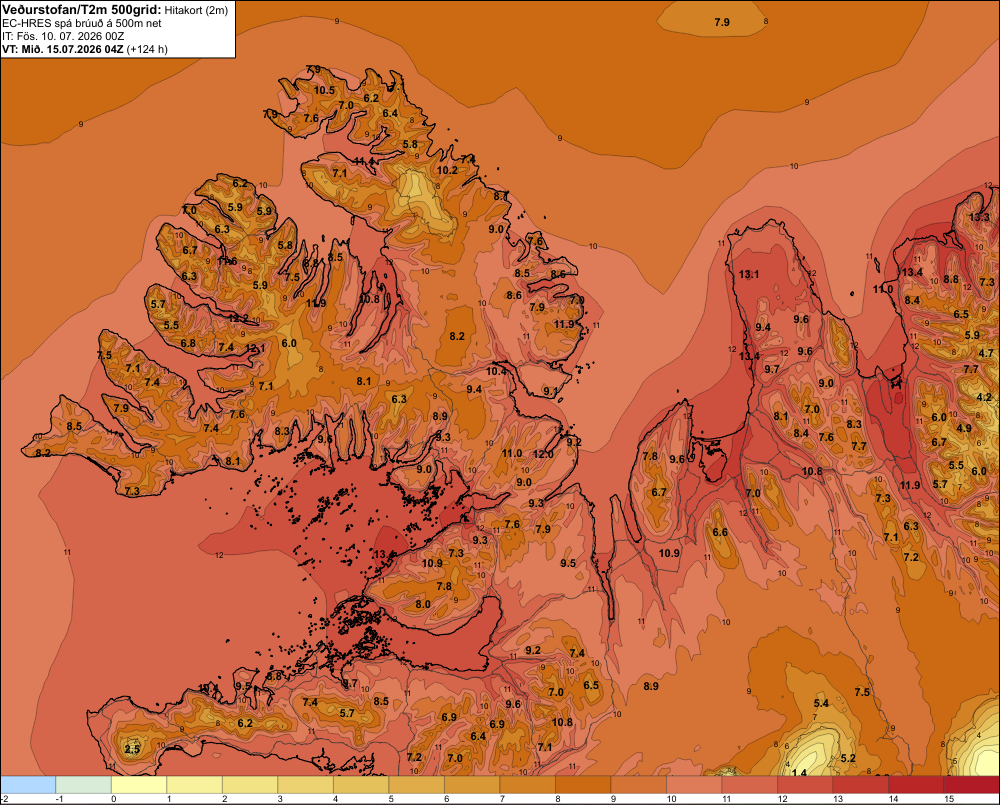1000x805 pixels.
Task: Select the 10.5 temperature value
Action: [324, 90]
